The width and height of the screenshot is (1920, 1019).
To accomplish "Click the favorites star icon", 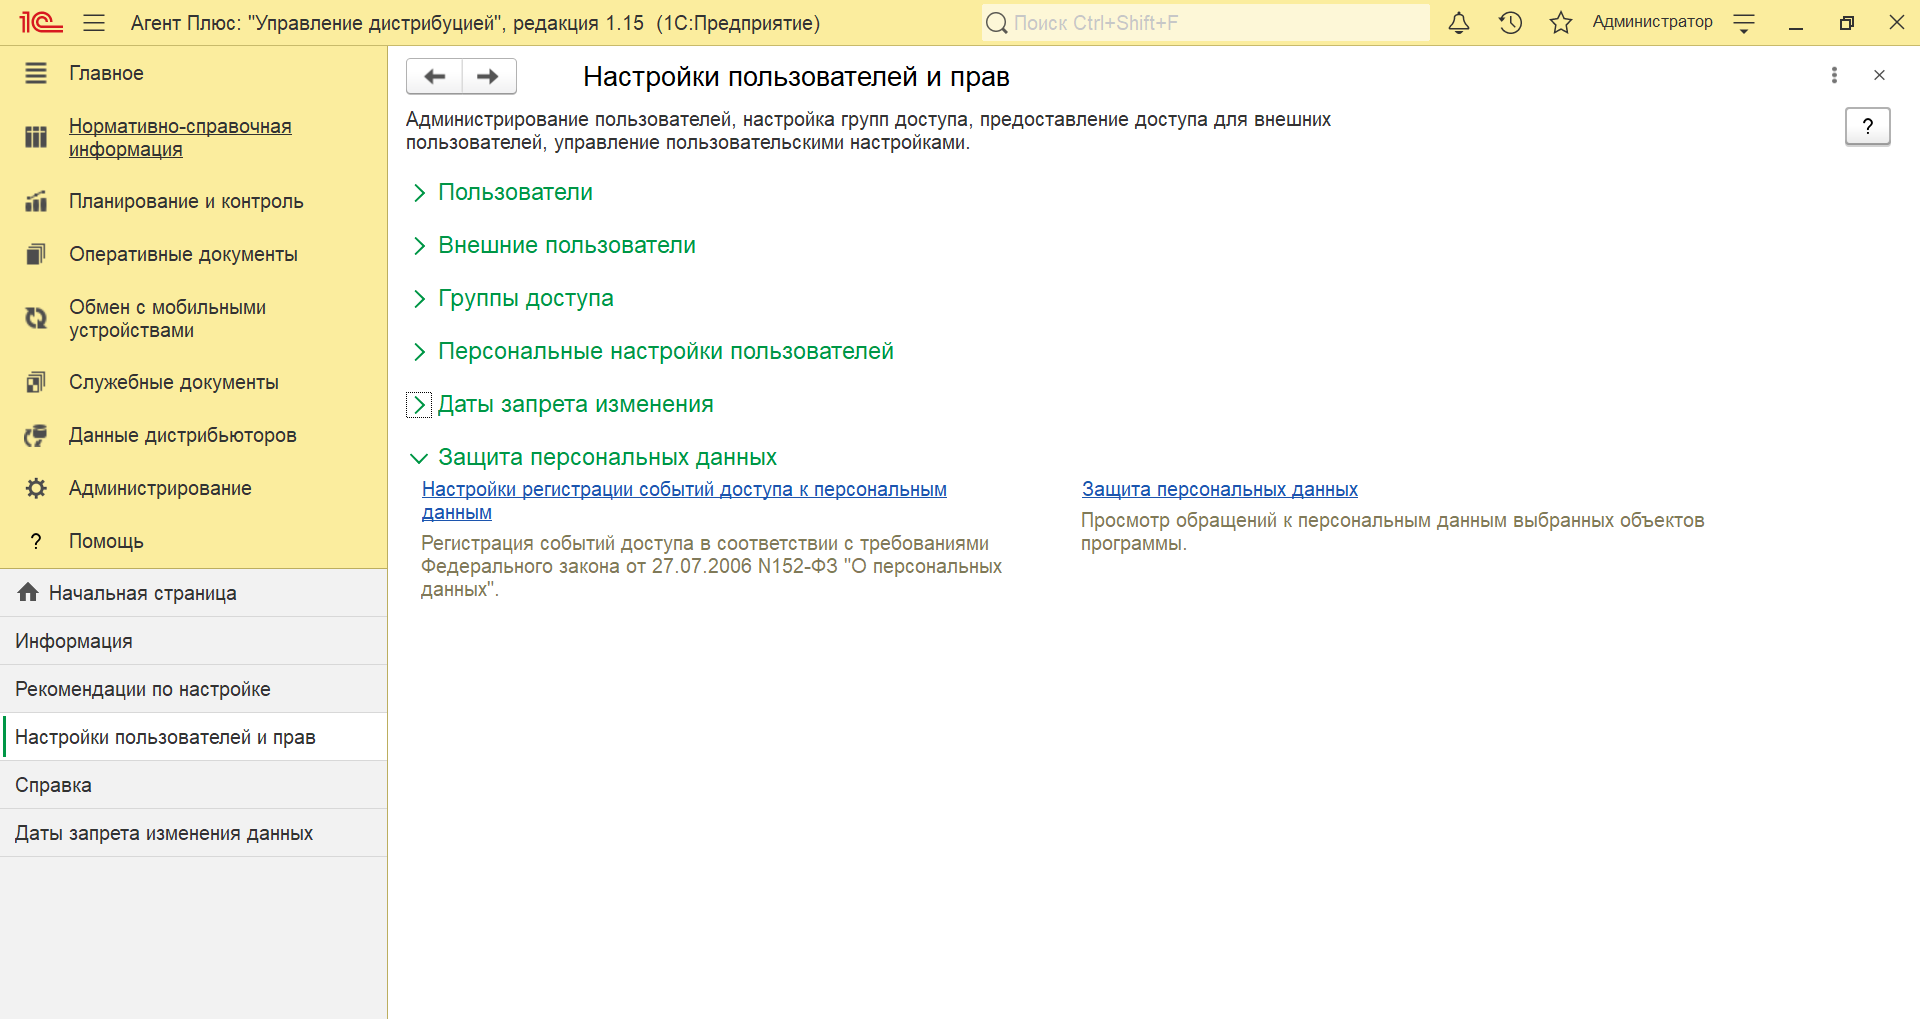I will pos(1560,23).
